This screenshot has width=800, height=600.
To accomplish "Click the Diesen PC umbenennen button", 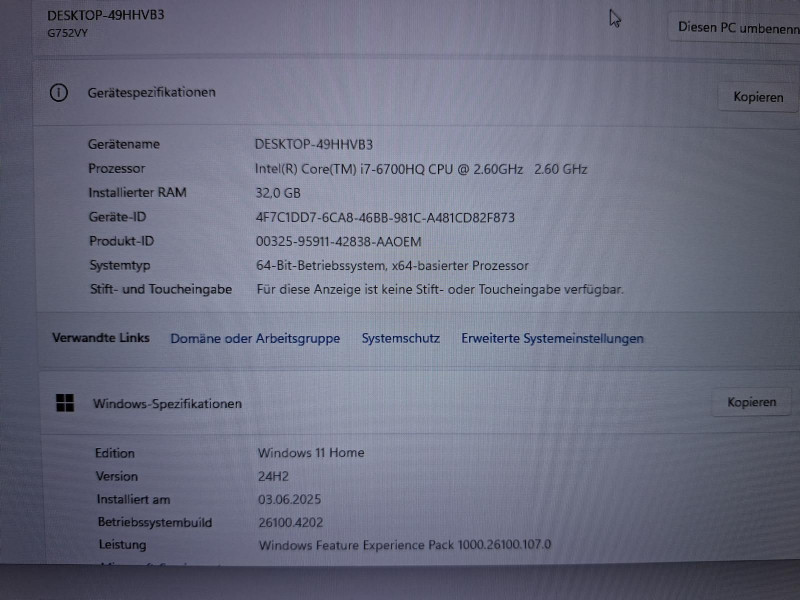I will pyautogui.click(x=735, y=27).
